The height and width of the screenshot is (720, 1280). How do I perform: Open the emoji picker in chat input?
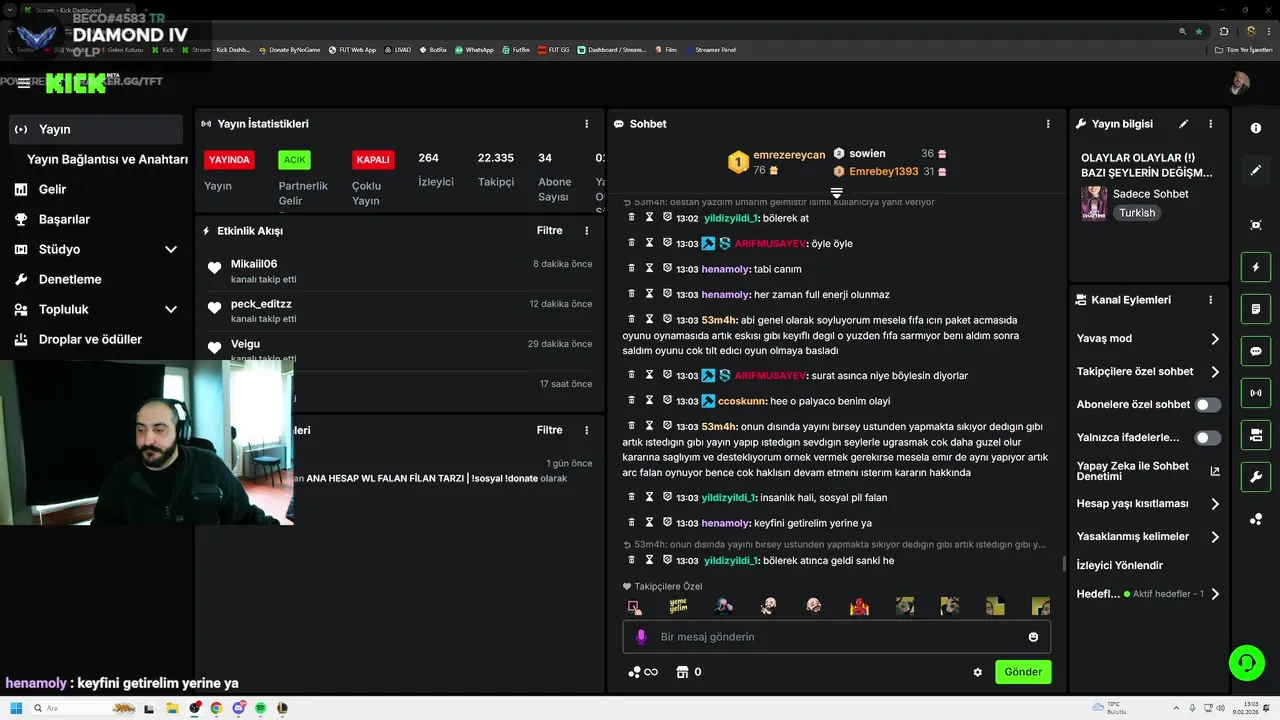pos(1033,637)
